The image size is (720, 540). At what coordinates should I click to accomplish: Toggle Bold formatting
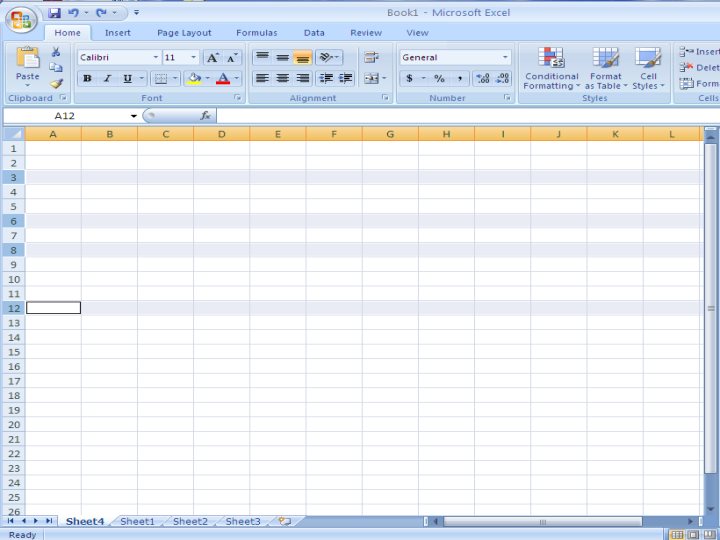click(x=87, y=79)
